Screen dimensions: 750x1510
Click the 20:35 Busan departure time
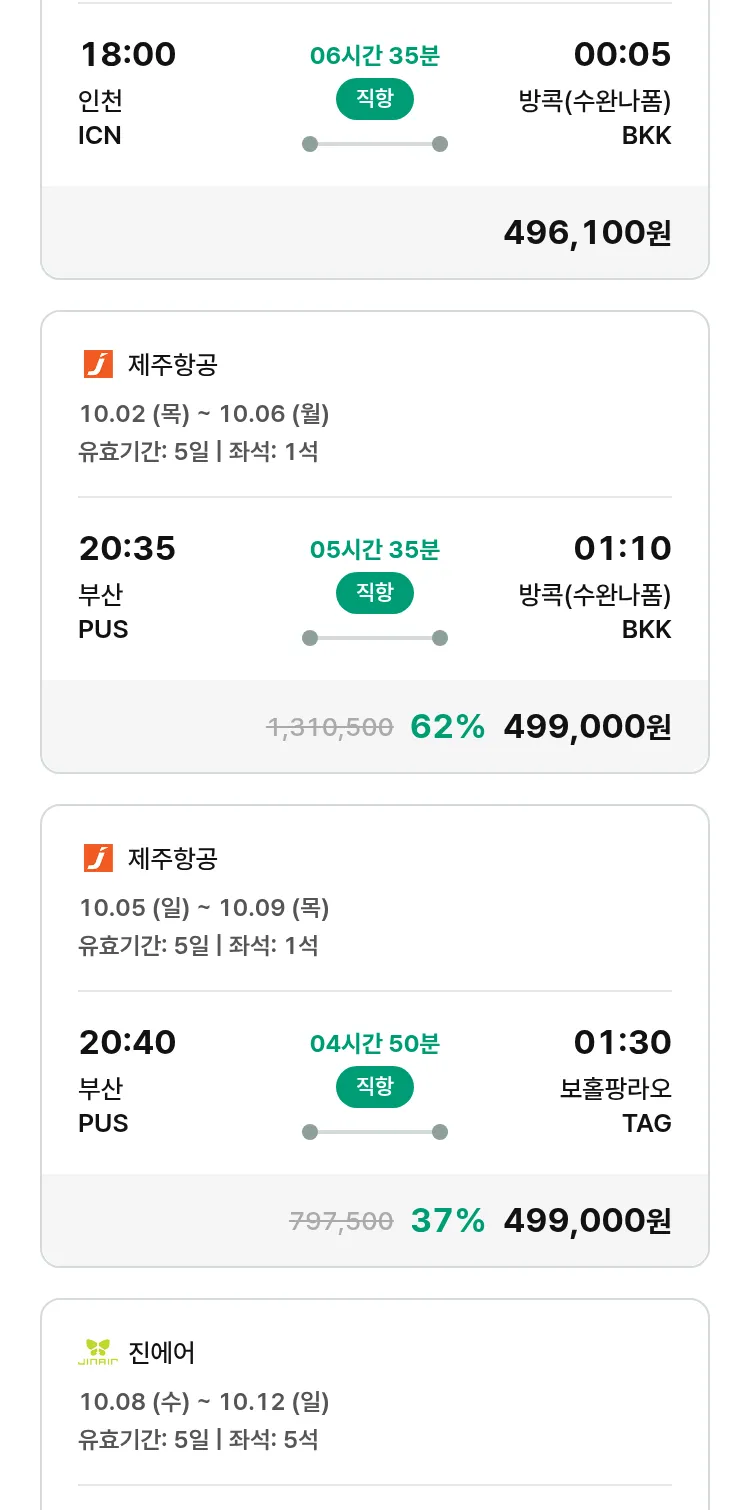(x=127, y=548)
